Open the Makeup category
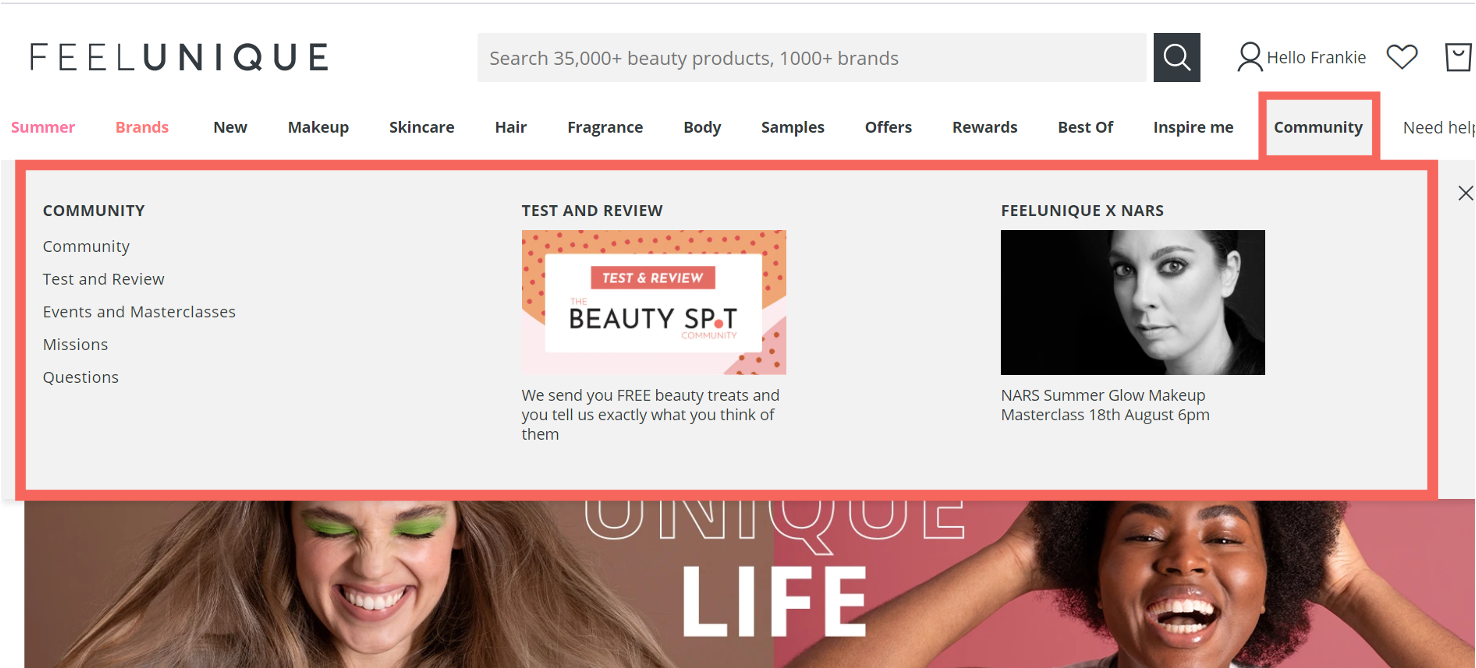The width and height of the screenshot is (1476, 668). click(x=318, y=127)
